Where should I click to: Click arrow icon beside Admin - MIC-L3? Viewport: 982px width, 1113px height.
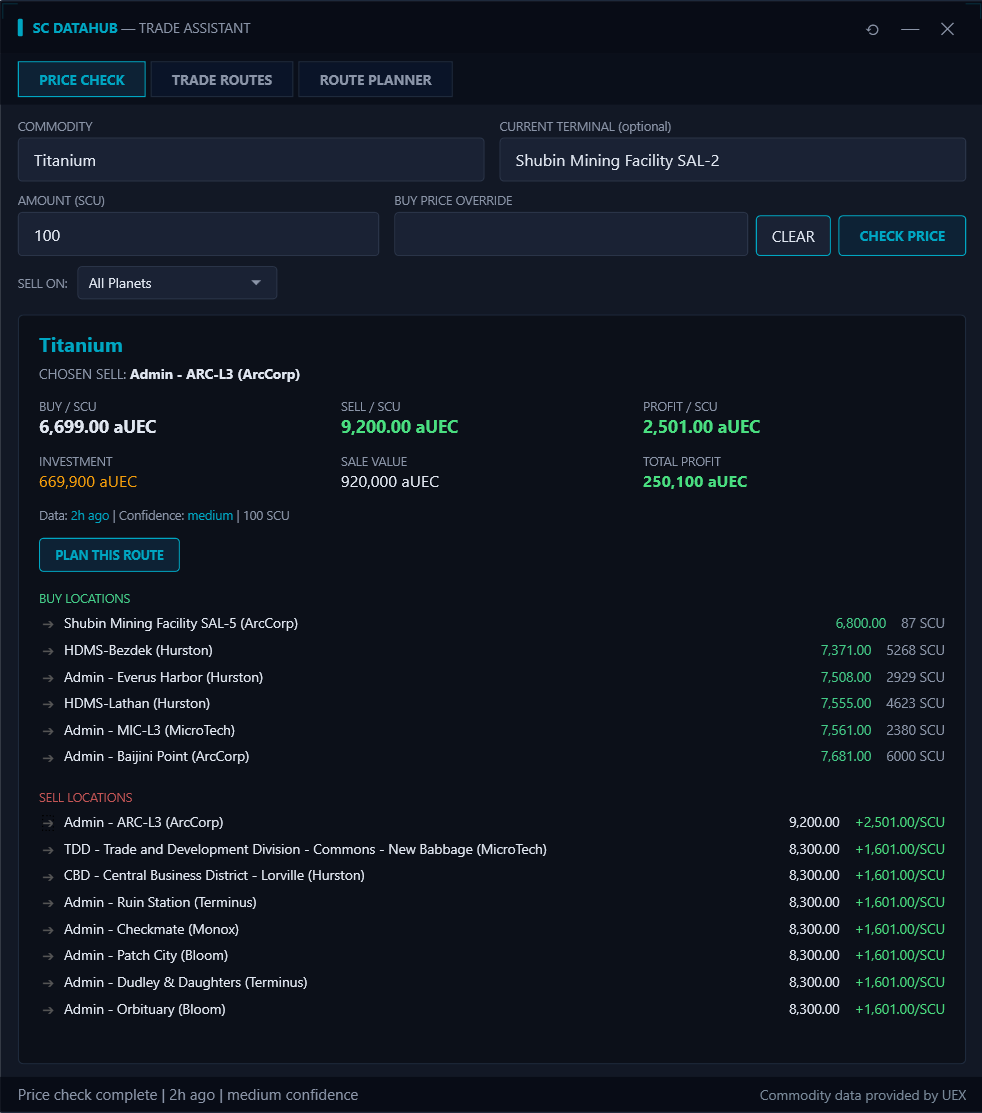(x=48, y=731)
